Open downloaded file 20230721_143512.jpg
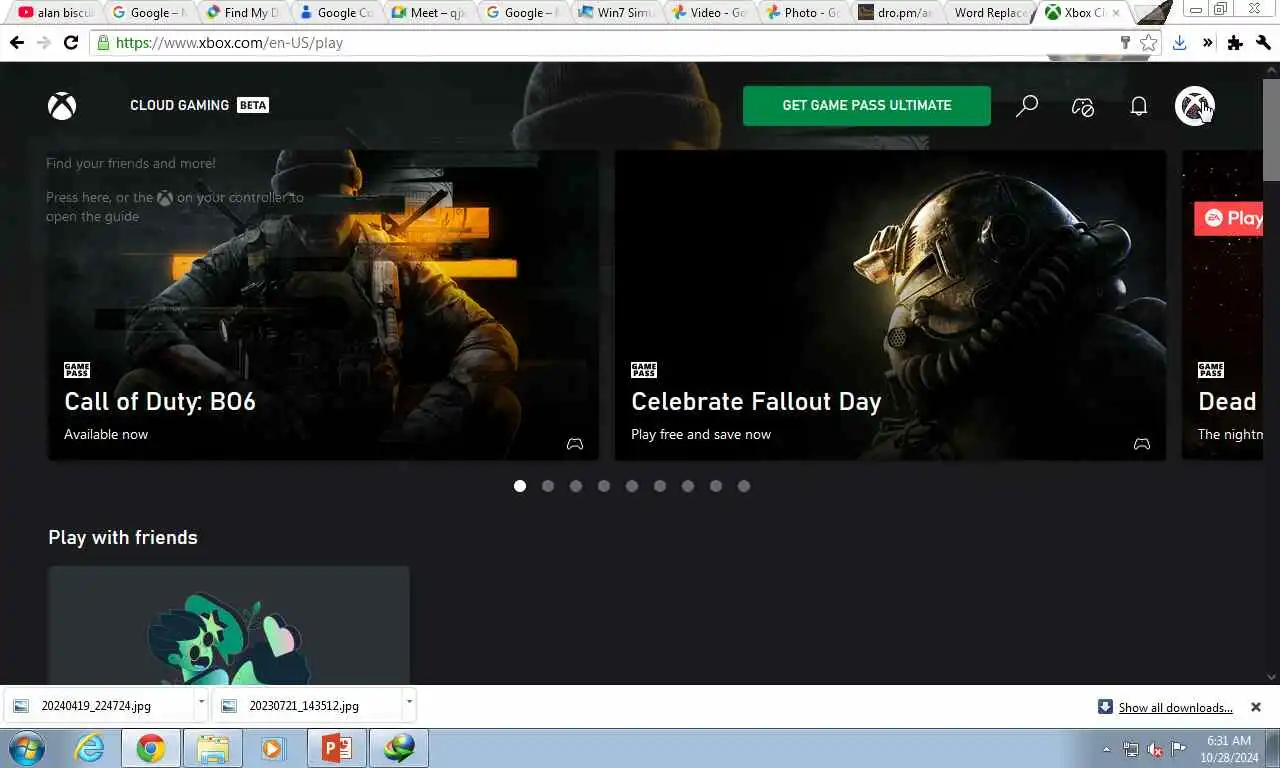Image resolution: width=1280 pixels, height=768 pixels. (x=305, y=705)
